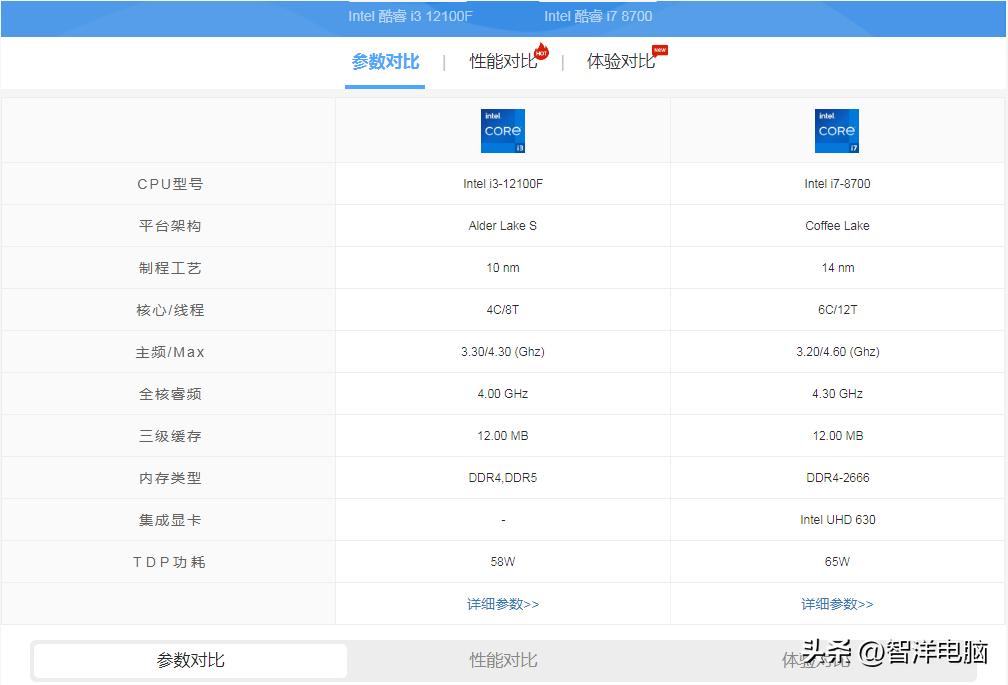Click the 58W TDP value
The image size is (1008, 685).
pyautogui.click(x=502, y=561)
